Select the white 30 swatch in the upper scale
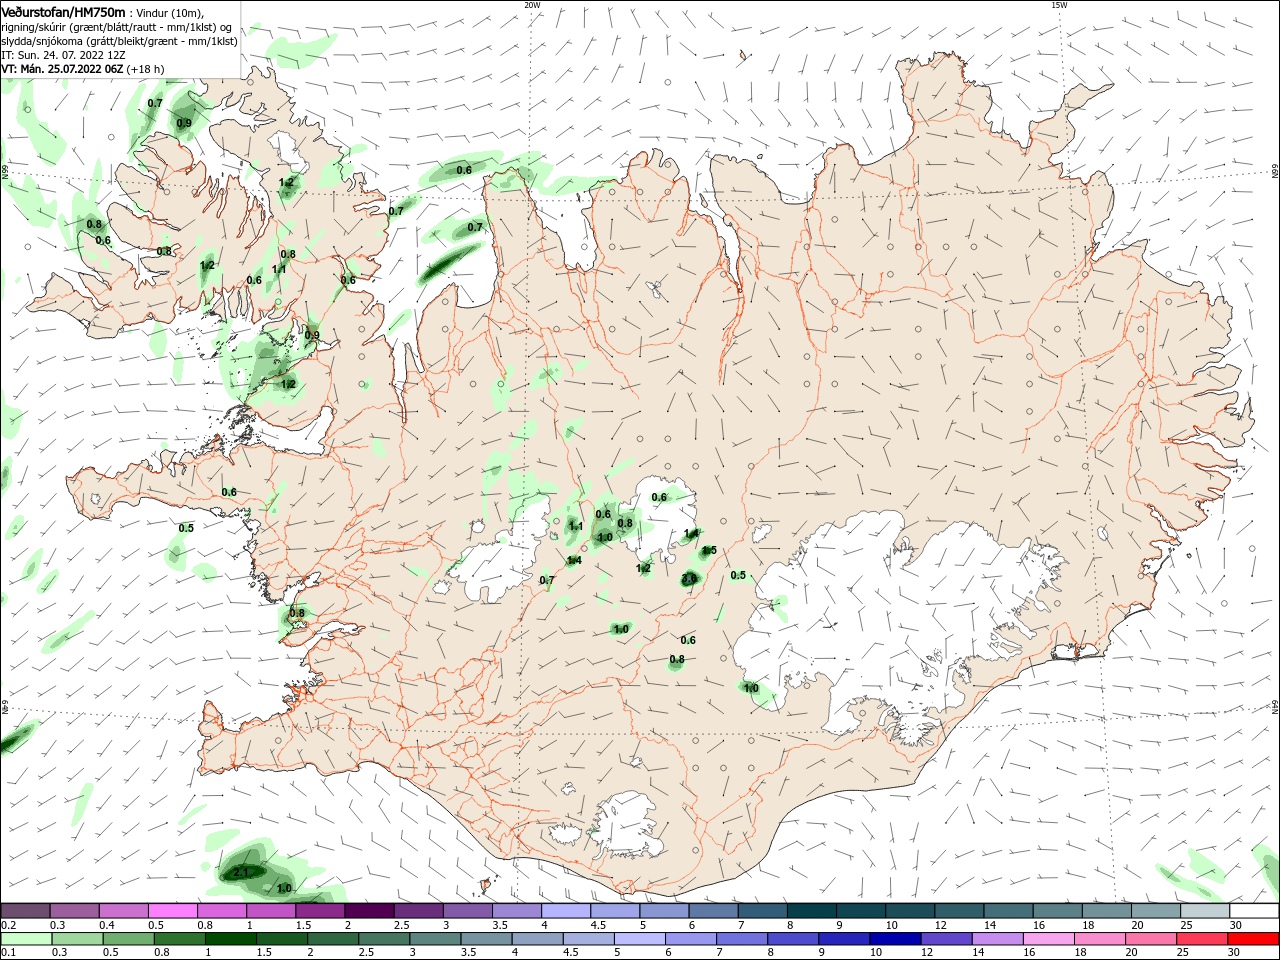 click(x=1254, y=910)
